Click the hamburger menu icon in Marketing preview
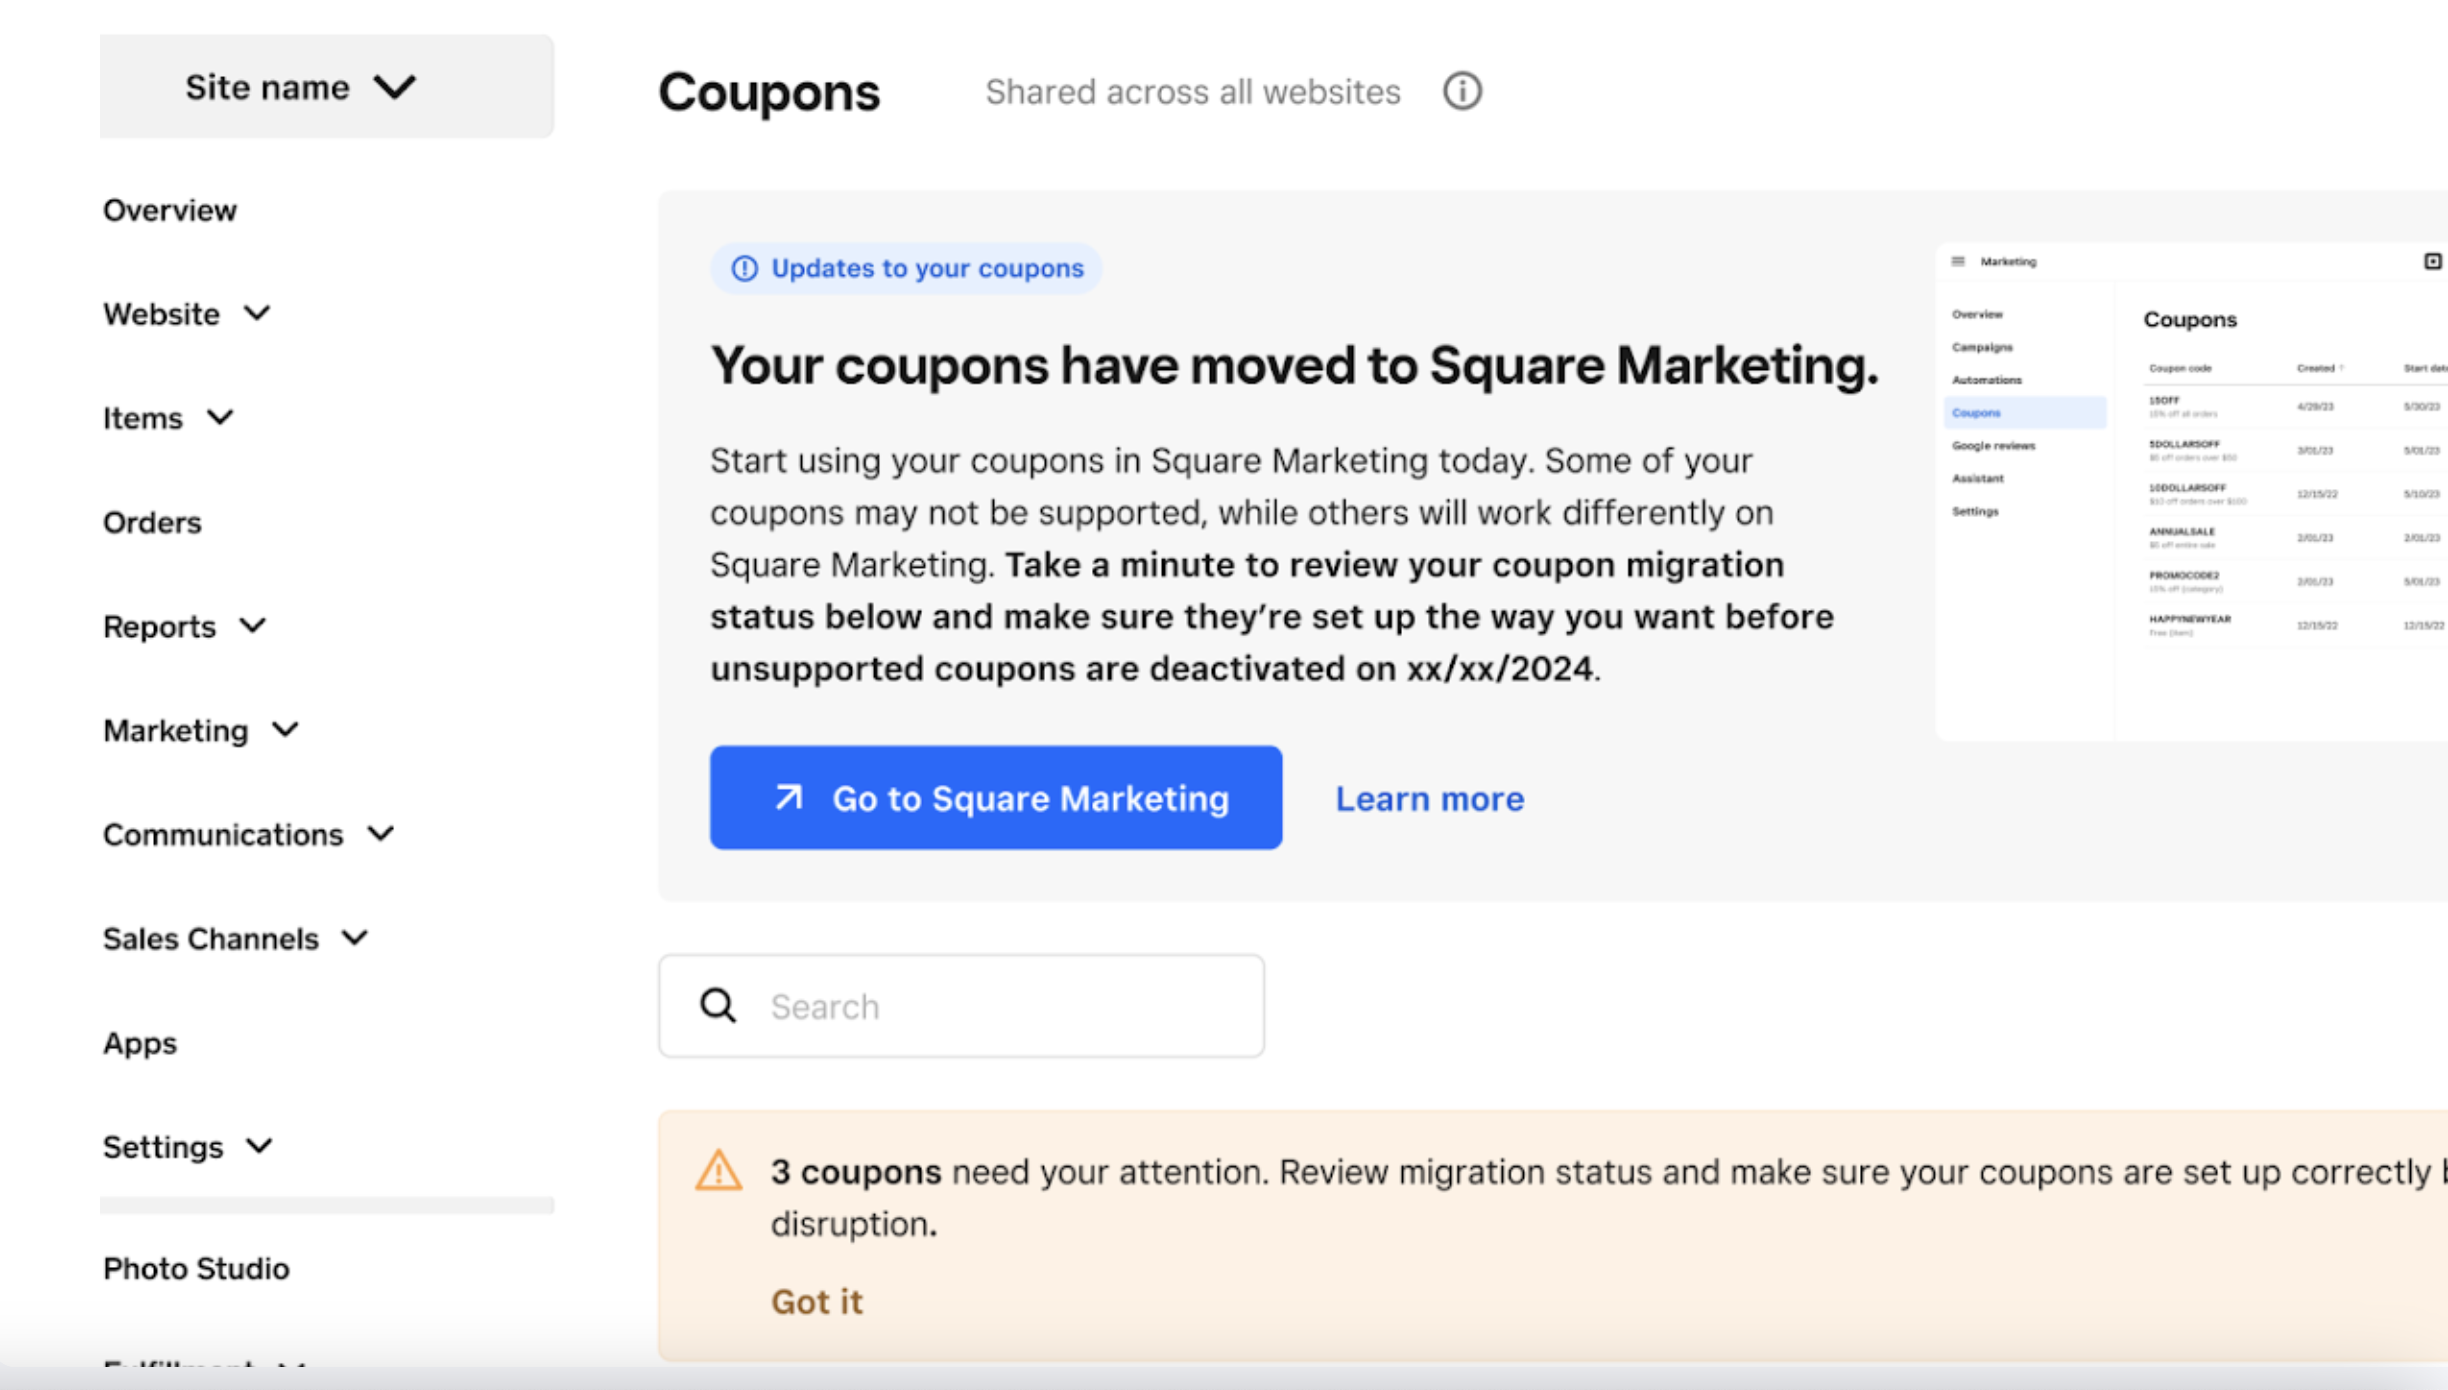This screenshot has height=1390, width=2448. click(x=1958, y=262)
